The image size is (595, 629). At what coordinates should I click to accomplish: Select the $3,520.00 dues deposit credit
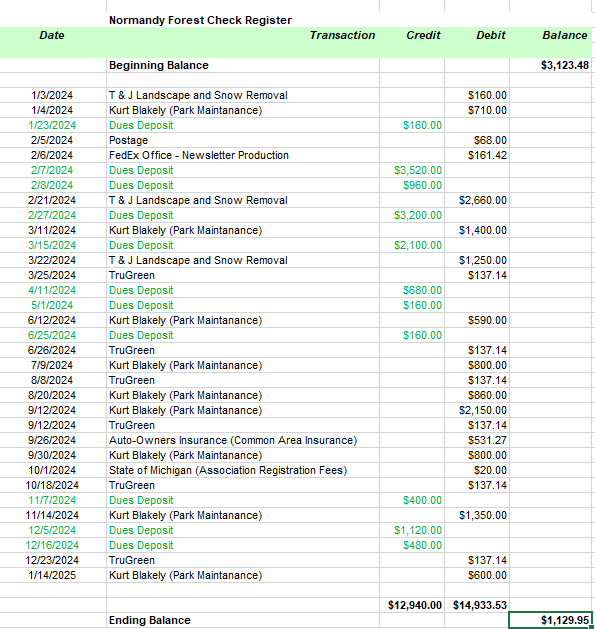(x=412, y=170)
